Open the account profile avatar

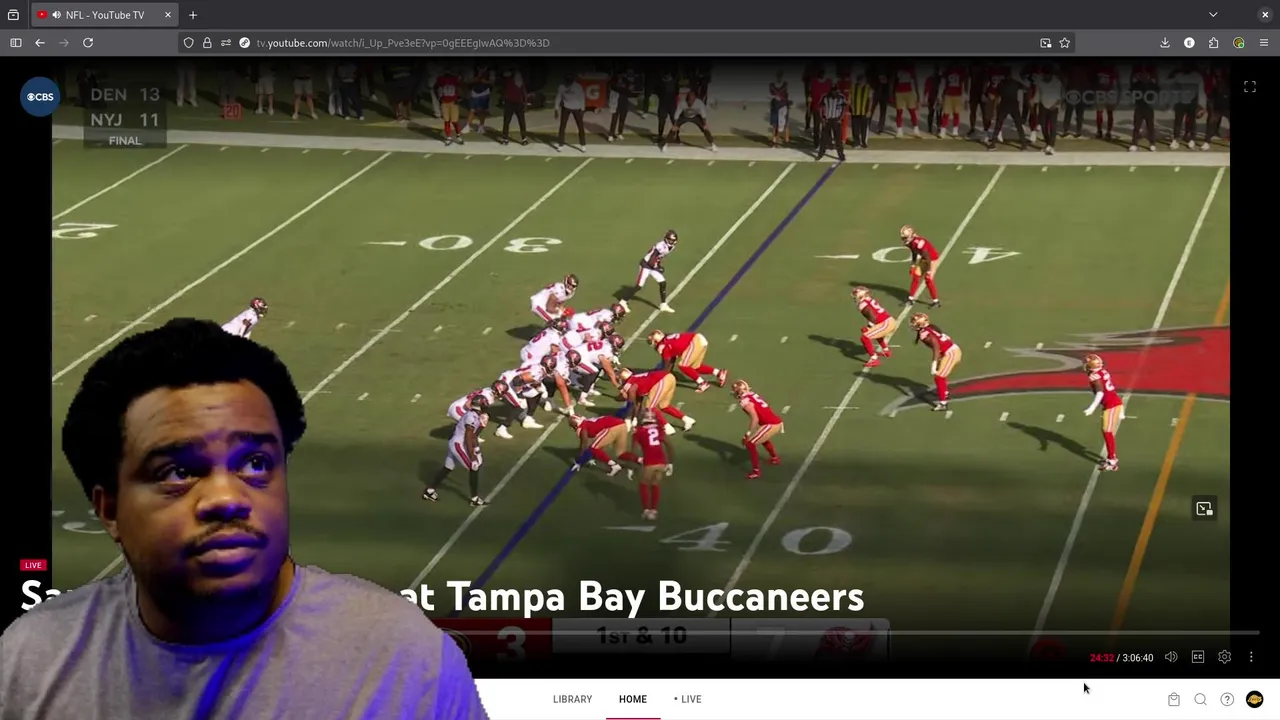tap(1254, 699)
